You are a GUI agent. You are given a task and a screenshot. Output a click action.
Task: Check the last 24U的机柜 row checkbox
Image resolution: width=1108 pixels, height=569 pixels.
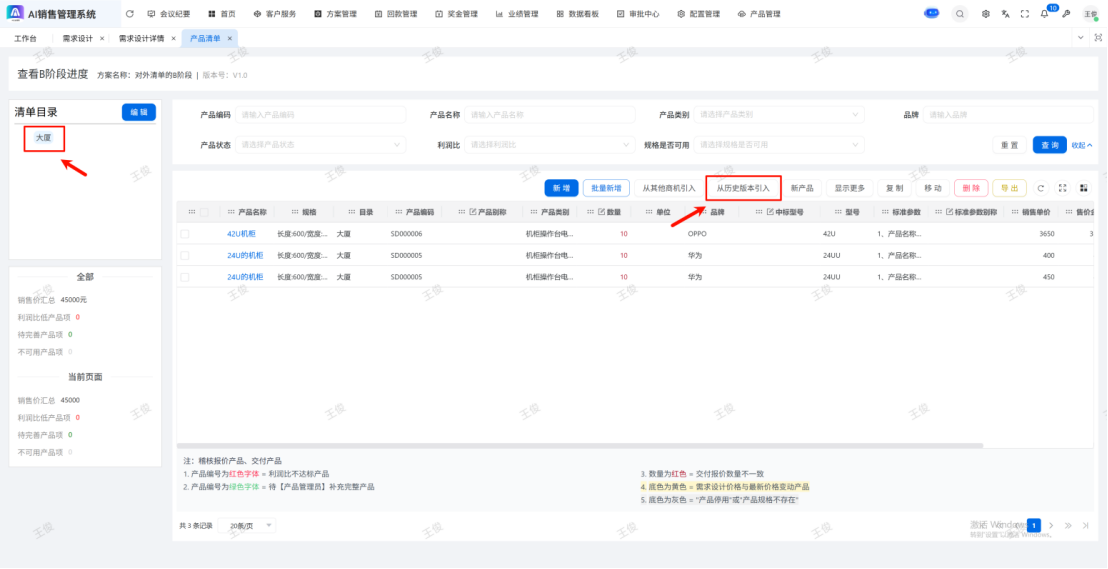pos(184,277)
